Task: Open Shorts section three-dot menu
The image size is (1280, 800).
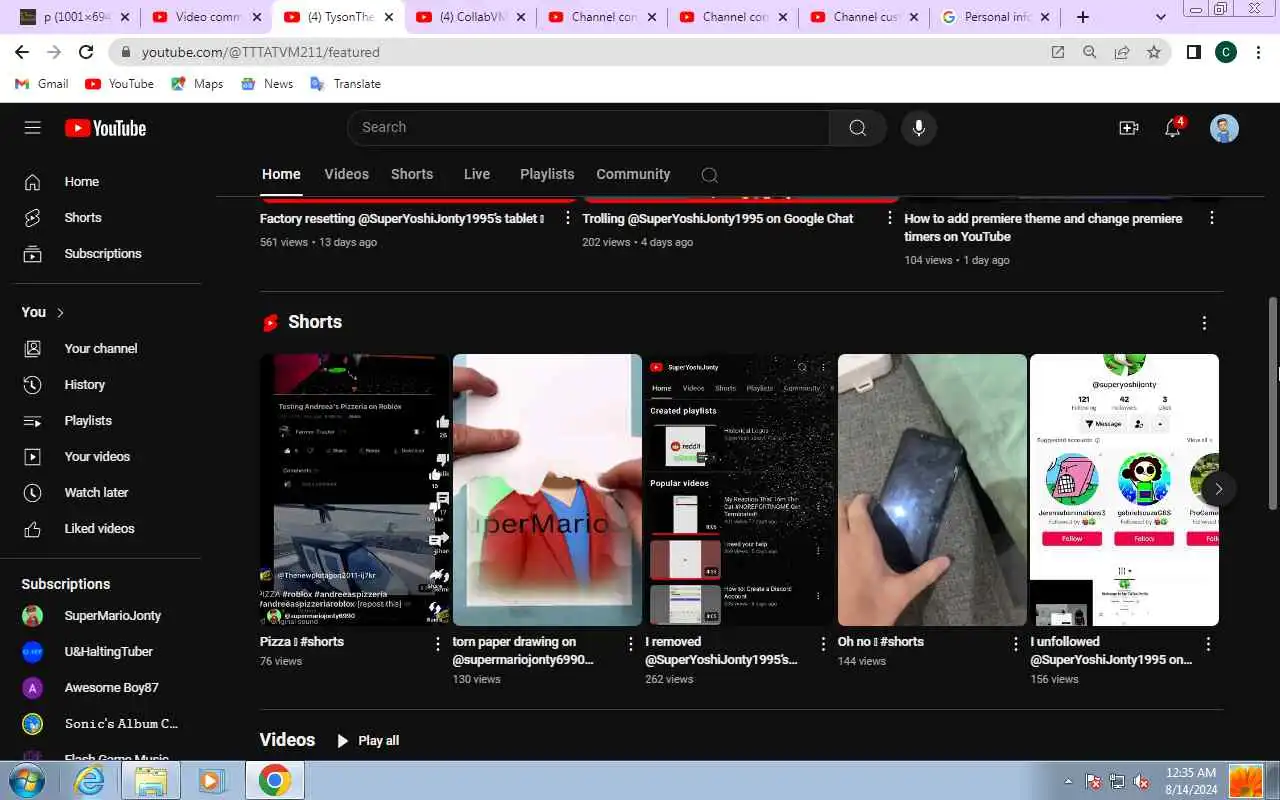Action: point(1204,323)
